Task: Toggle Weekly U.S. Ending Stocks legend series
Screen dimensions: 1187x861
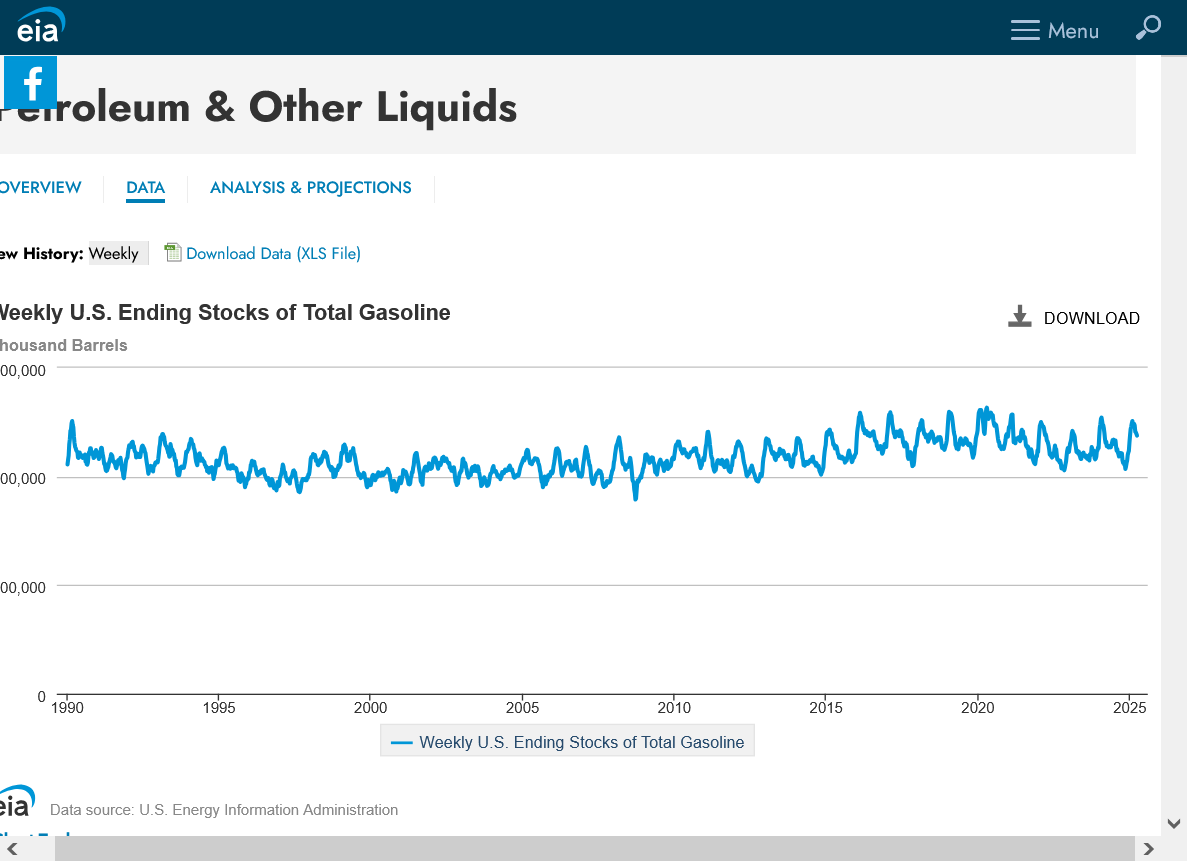Action: click(567, 742)
